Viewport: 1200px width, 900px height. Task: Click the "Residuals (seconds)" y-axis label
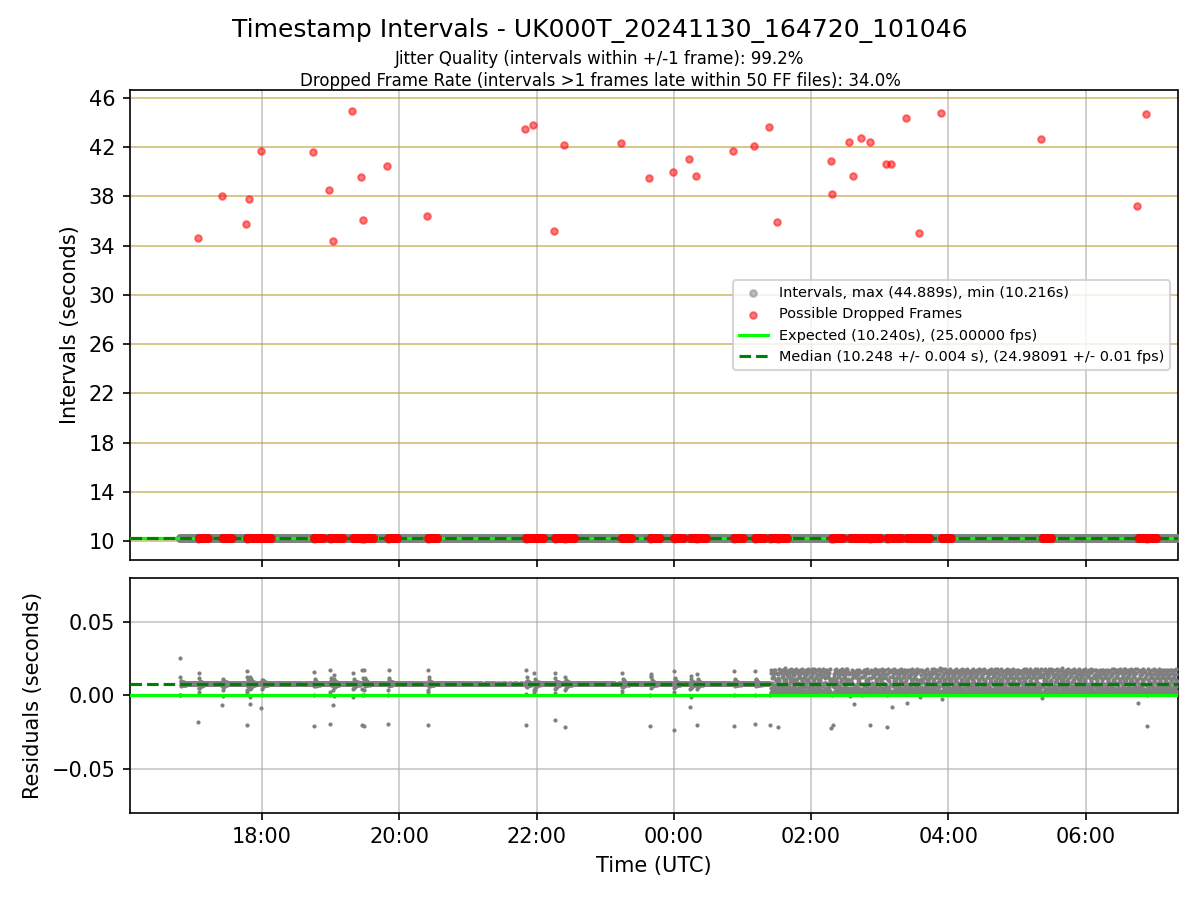coord(32,696)
